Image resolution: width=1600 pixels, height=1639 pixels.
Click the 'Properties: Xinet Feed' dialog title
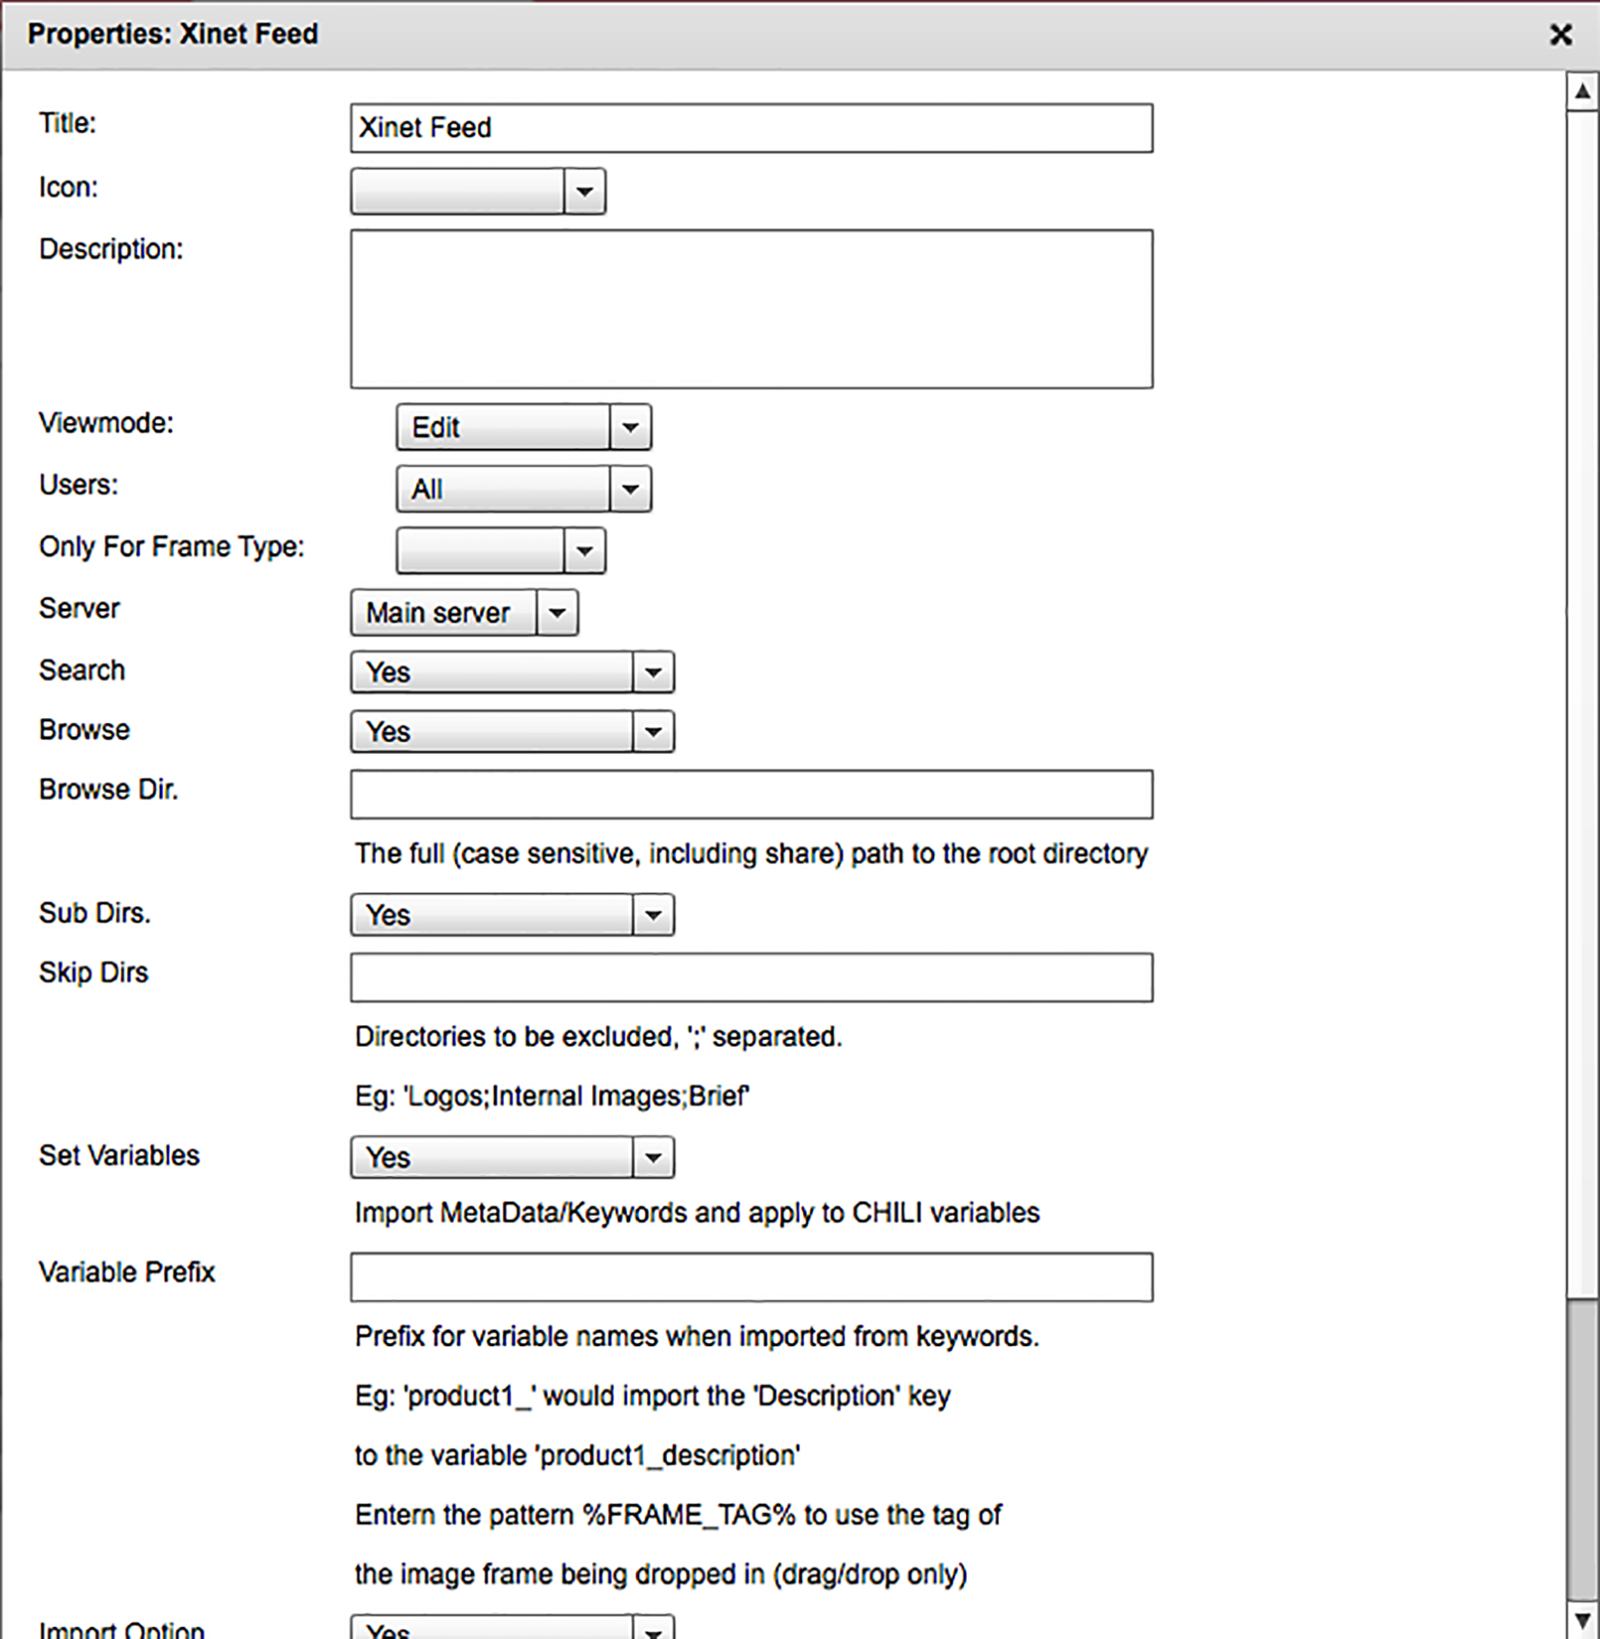(173, 34)
